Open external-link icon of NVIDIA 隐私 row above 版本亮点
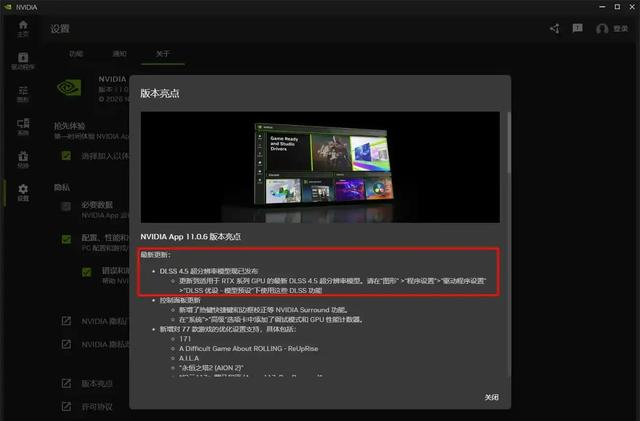Viewport: 640px width, 421px height. click(66, 344)
